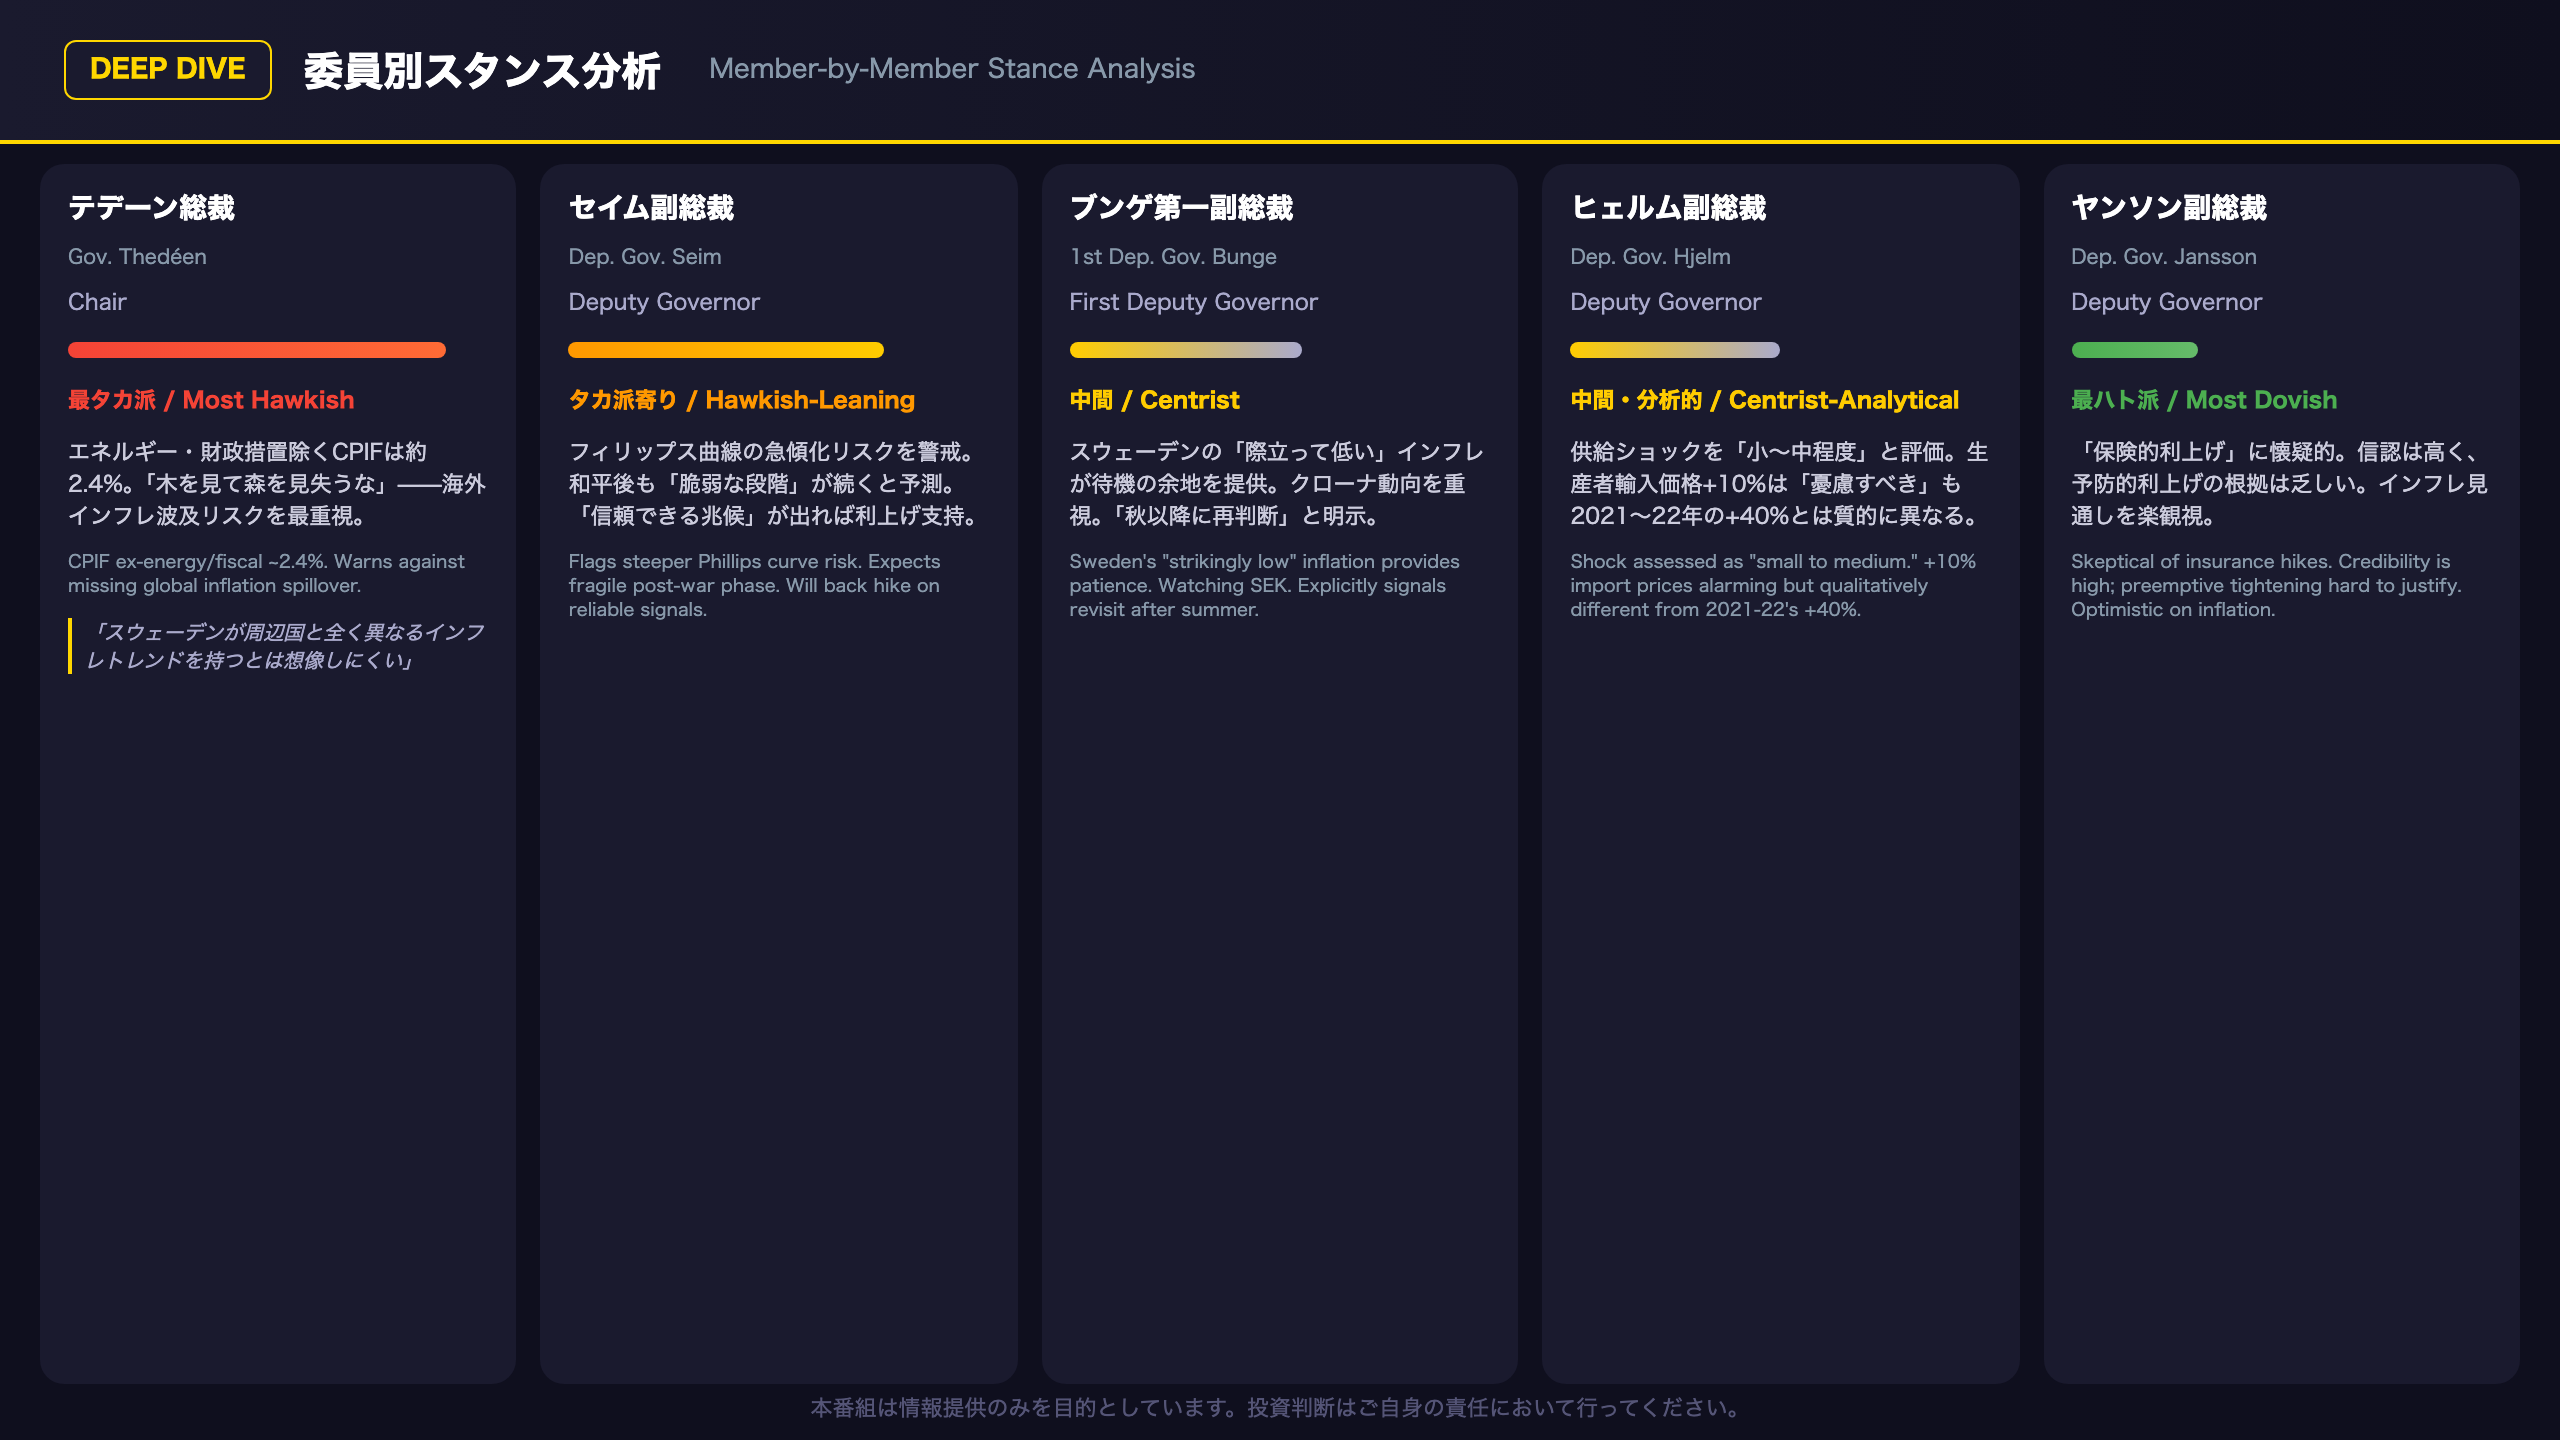Click the Member-by-Member Stance Analysis subtitle
The image size is (2560, 1440).
point(952,69)
